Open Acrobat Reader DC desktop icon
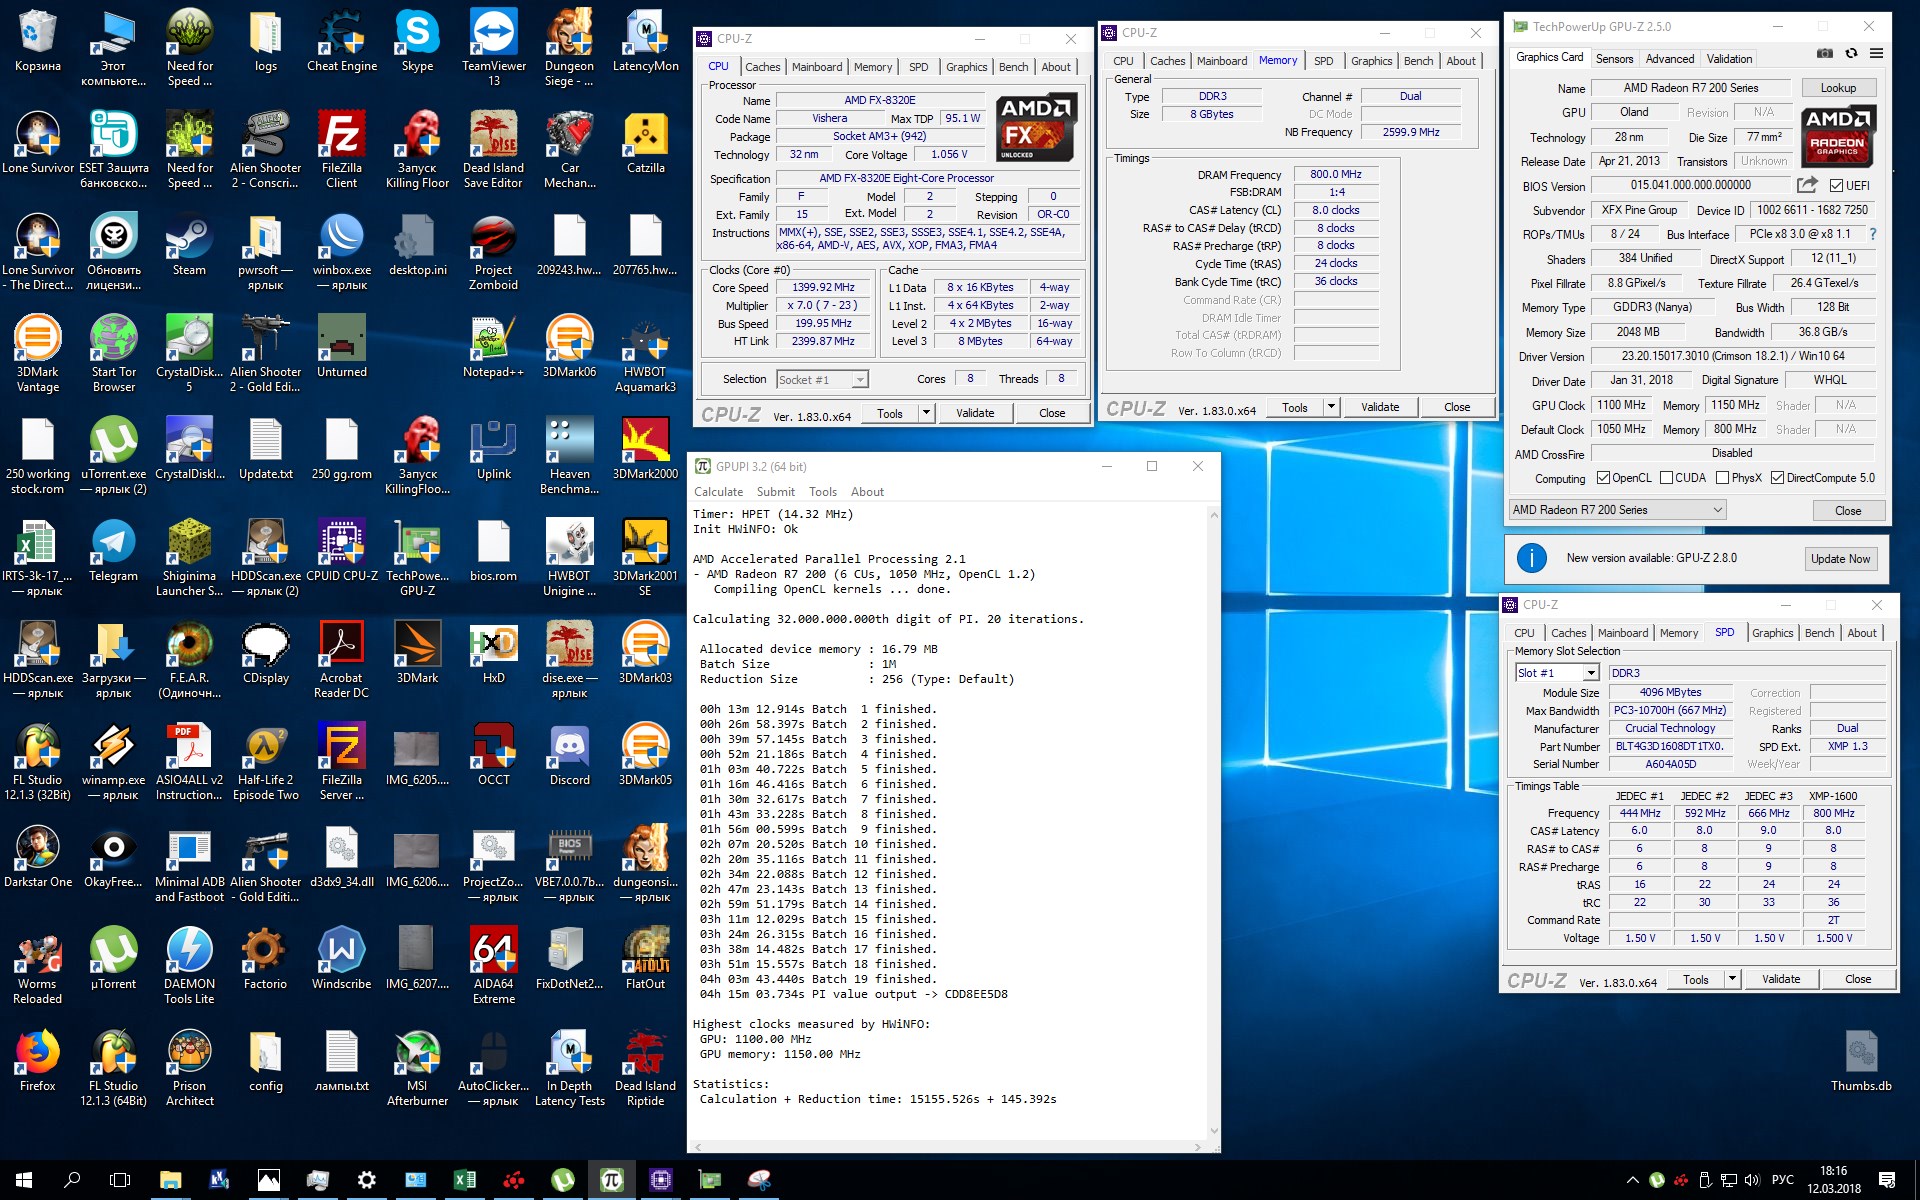1920x1200 pixels. click(x=342, y=660)
